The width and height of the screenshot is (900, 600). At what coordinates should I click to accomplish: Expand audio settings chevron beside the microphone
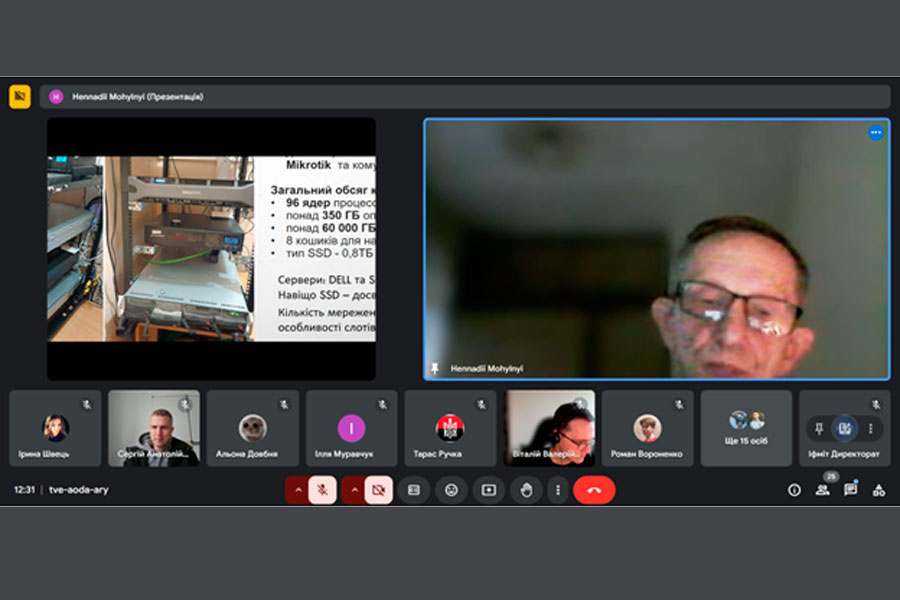click(298, 490)
